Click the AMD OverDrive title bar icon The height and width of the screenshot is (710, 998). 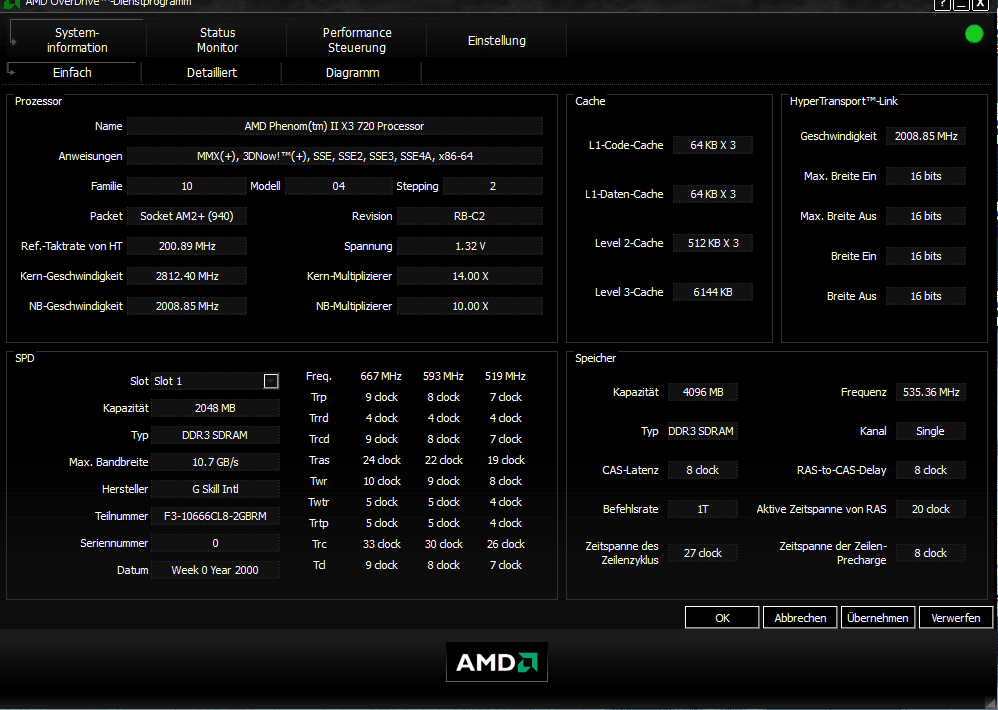11,4
